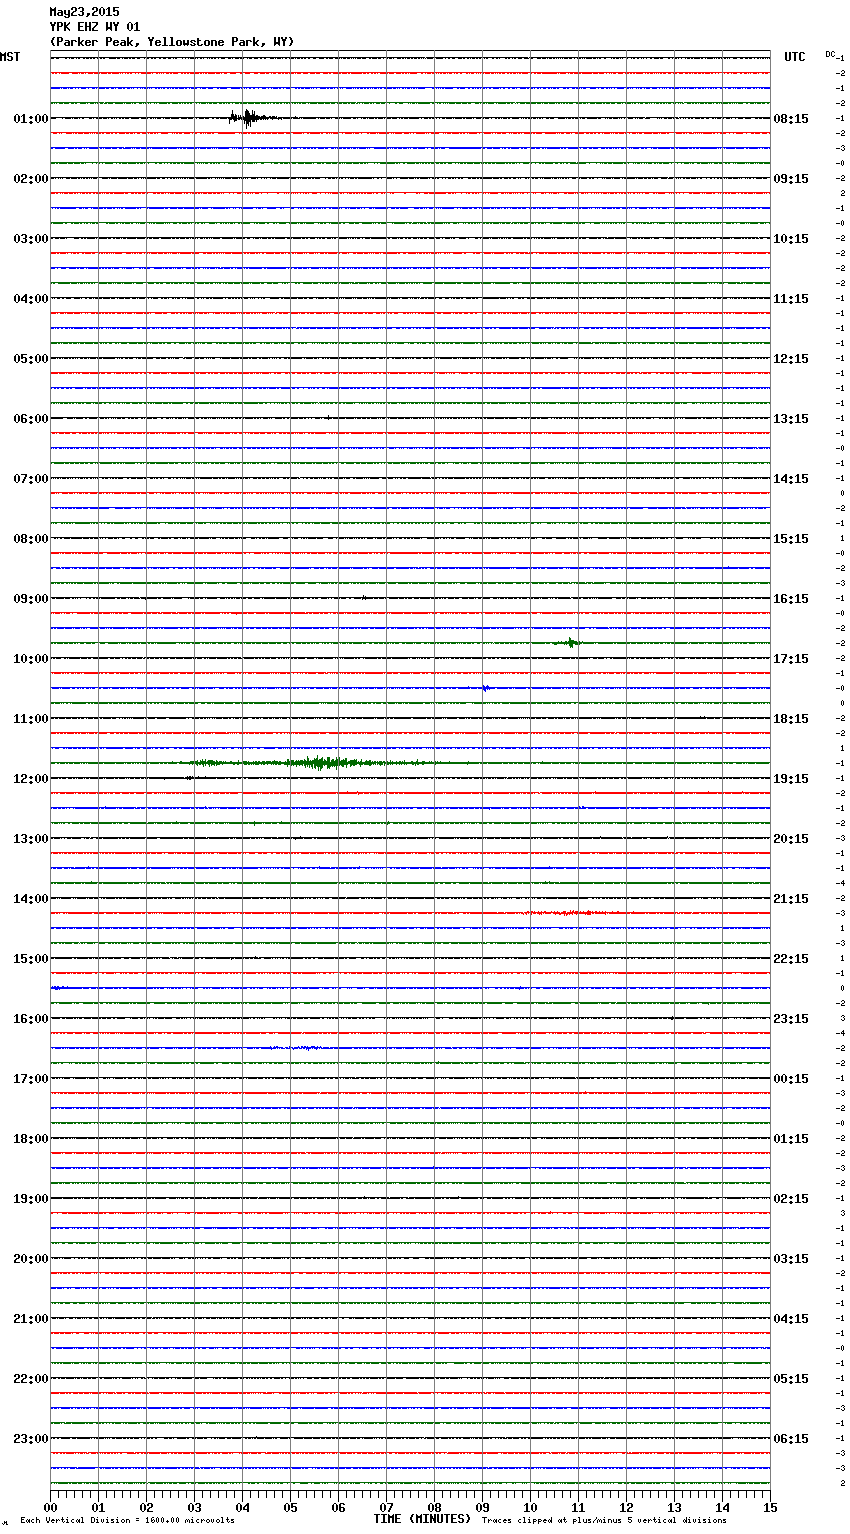Click the 04:00 MST row label

pos(31,299)
